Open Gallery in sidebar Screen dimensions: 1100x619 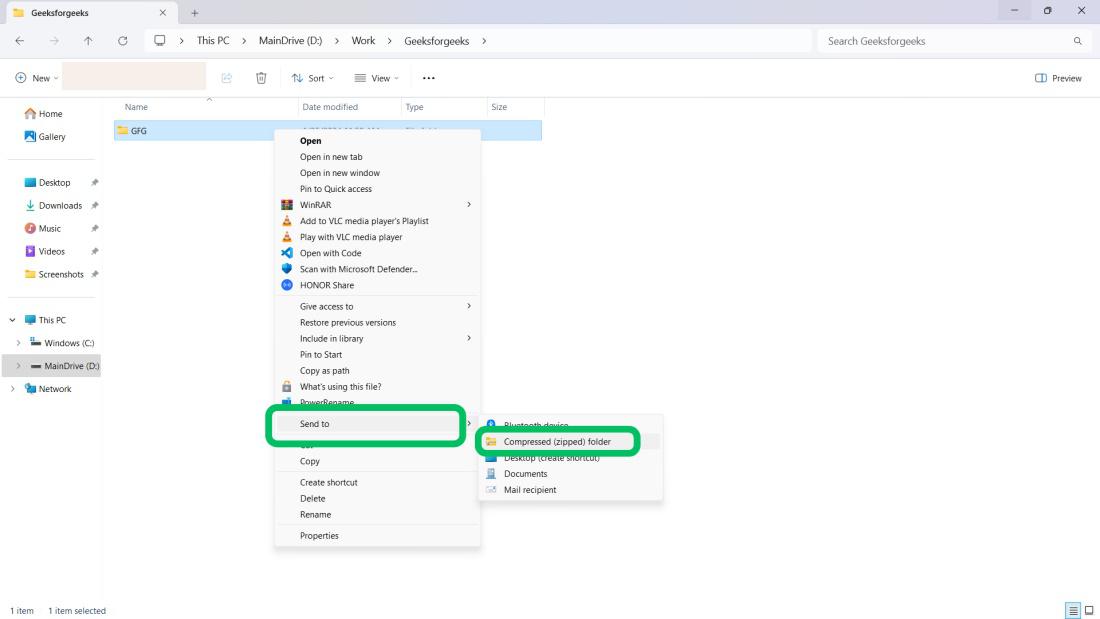tap(45, 137)
